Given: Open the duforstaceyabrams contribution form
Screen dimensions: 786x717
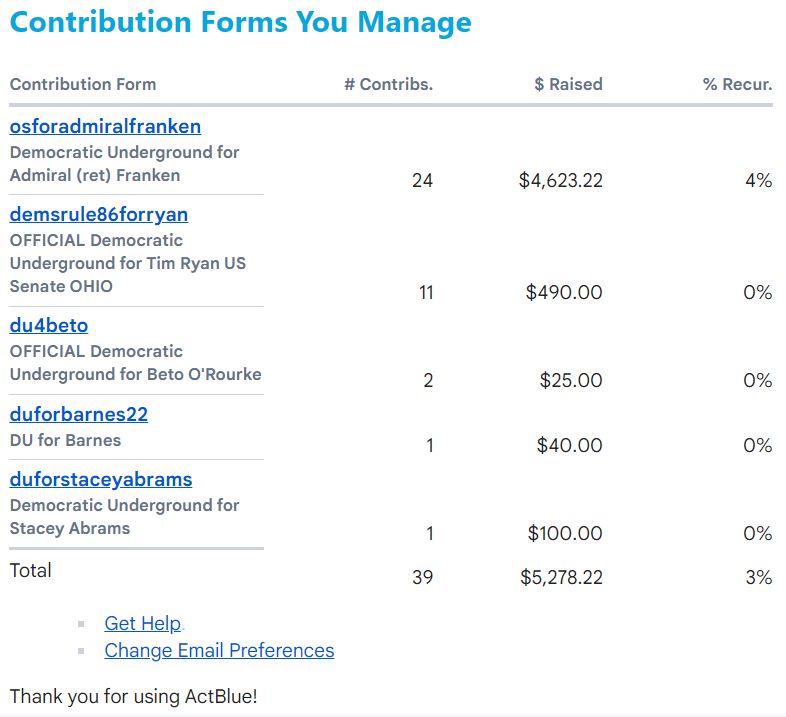Looking at the screenshot, I should pos(101,480).
